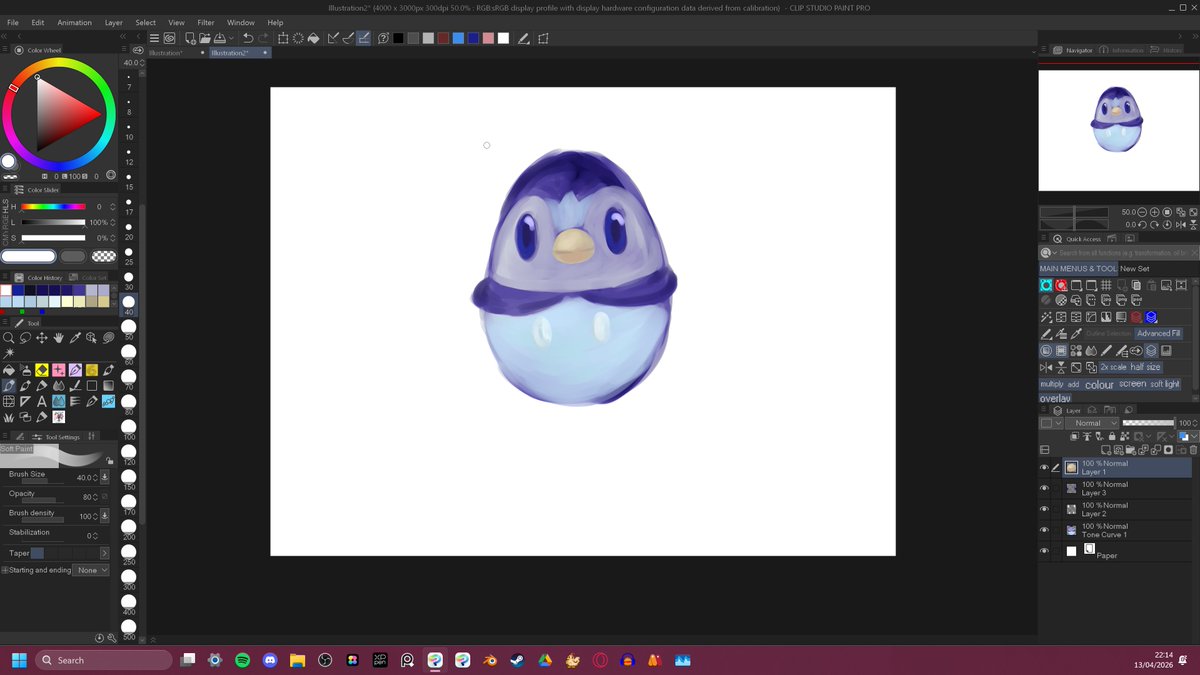Screen dimensions: 1200x675
Task: Expand the Starting and ending plus expander
Action: tap(4, 570)
